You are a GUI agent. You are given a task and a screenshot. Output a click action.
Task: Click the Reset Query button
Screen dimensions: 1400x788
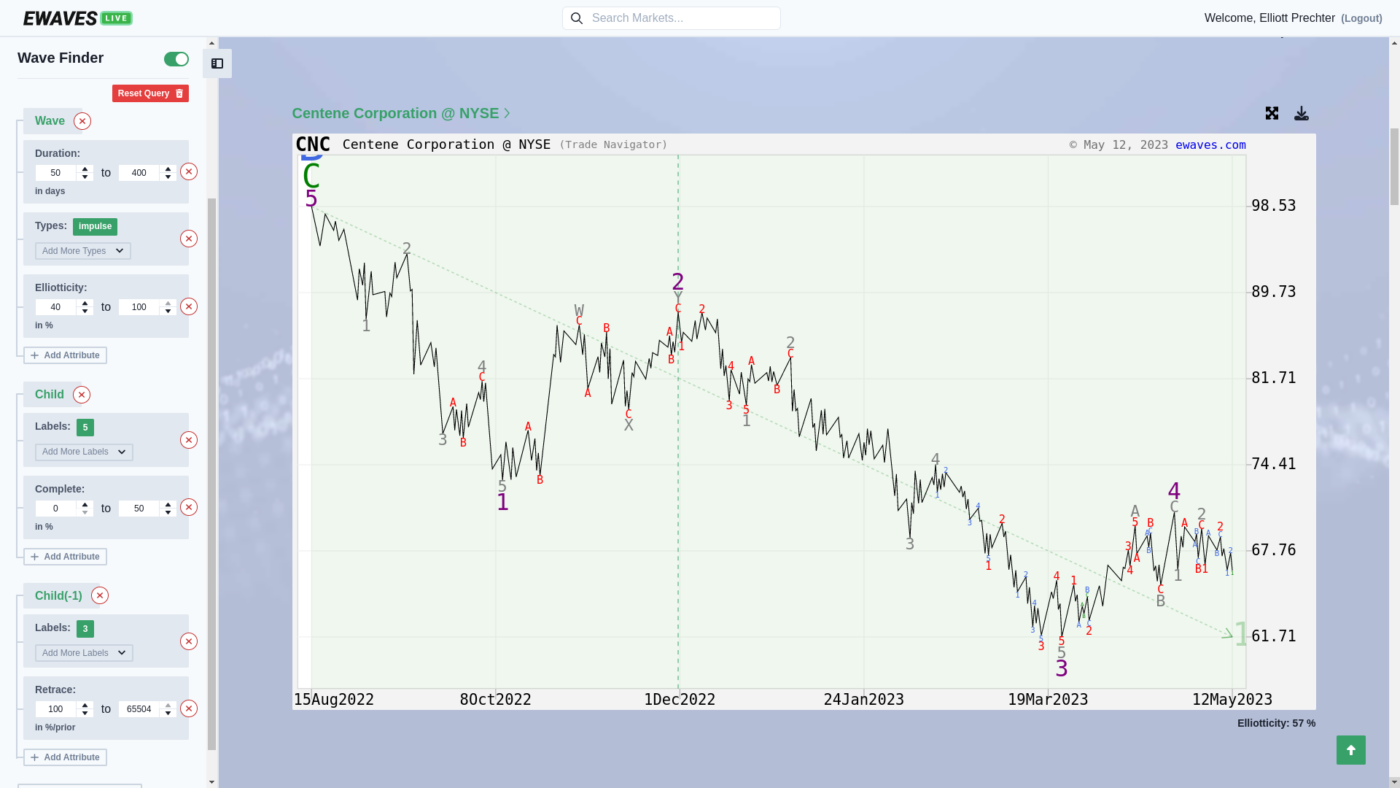click(150, 93)
